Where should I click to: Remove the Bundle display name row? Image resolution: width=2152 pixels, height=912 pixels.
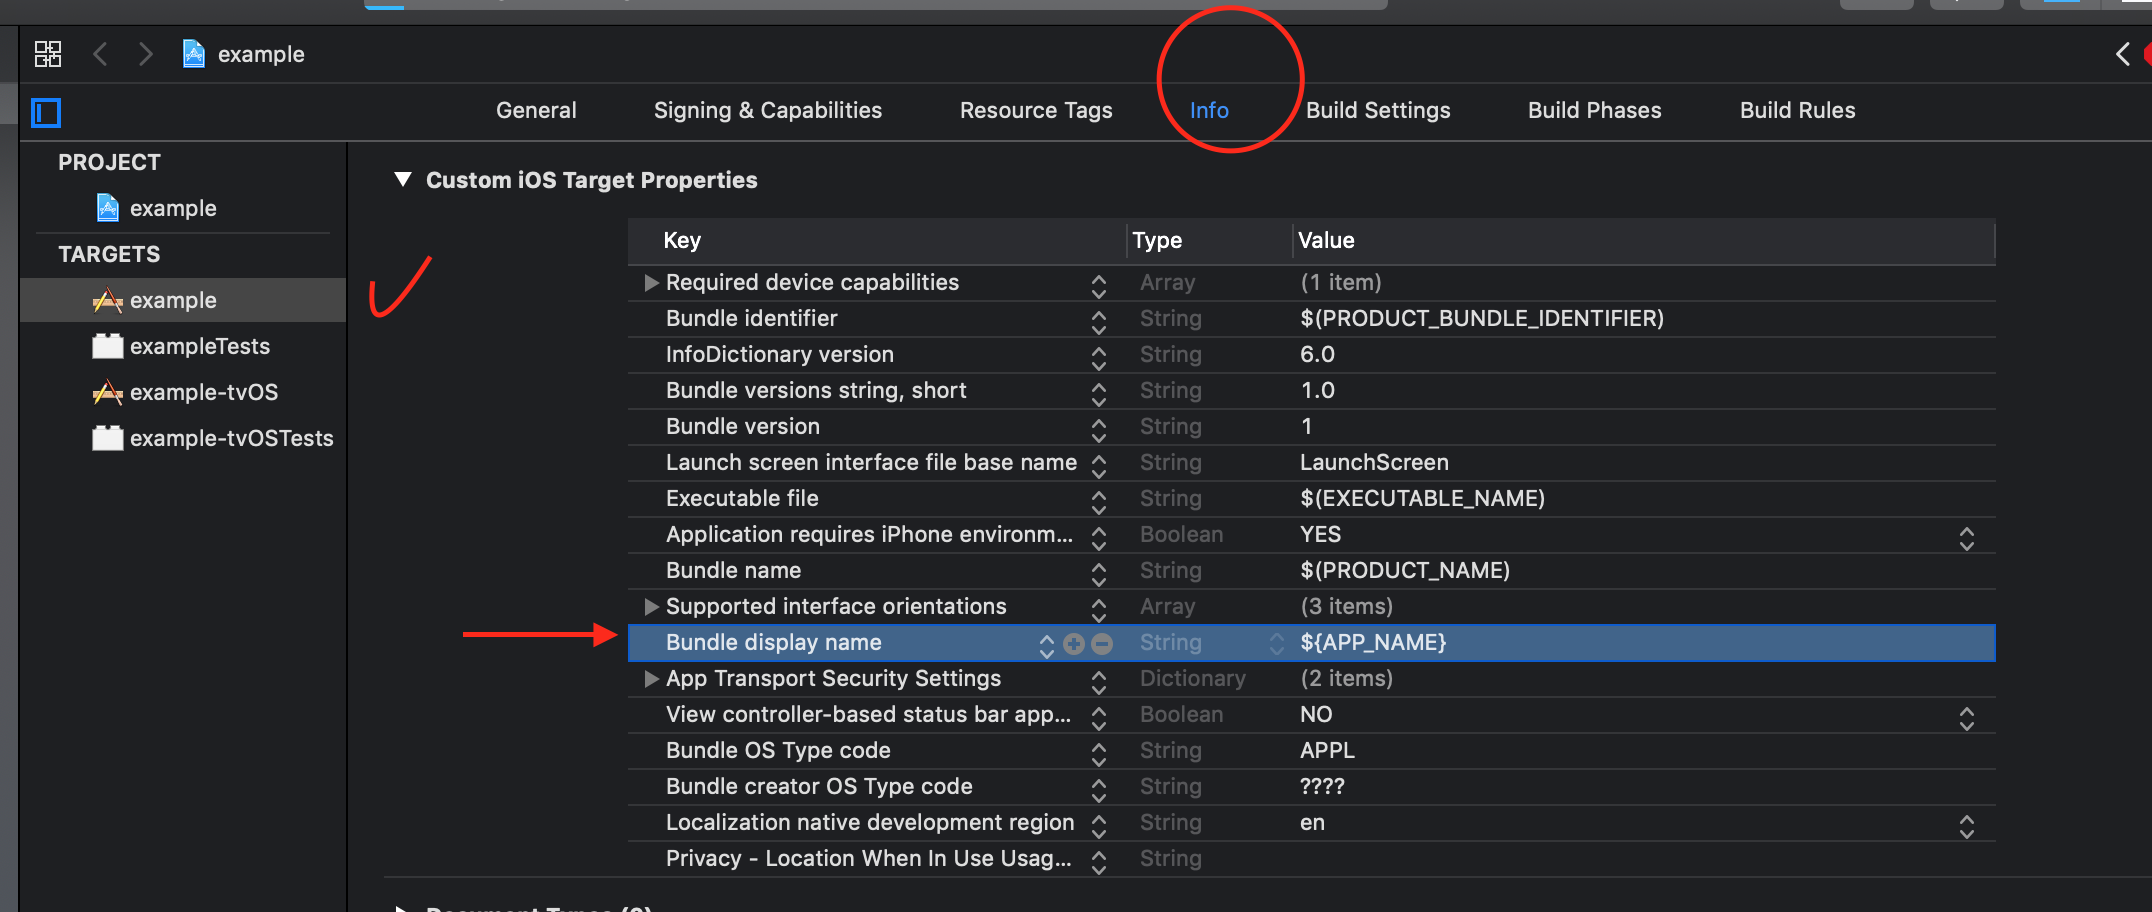point(1102,644)
